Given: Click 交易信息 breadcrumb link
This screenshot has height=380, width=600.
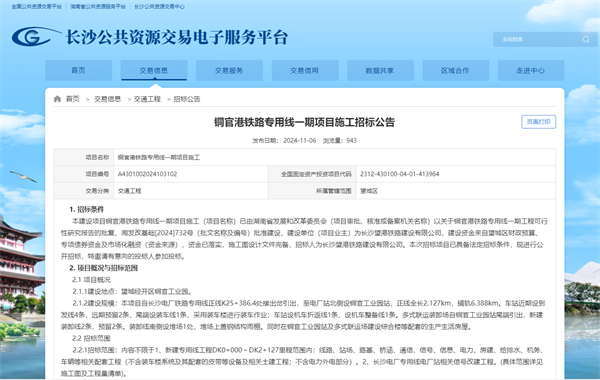Looking at the screenshot, I should (x=108, y=99).
